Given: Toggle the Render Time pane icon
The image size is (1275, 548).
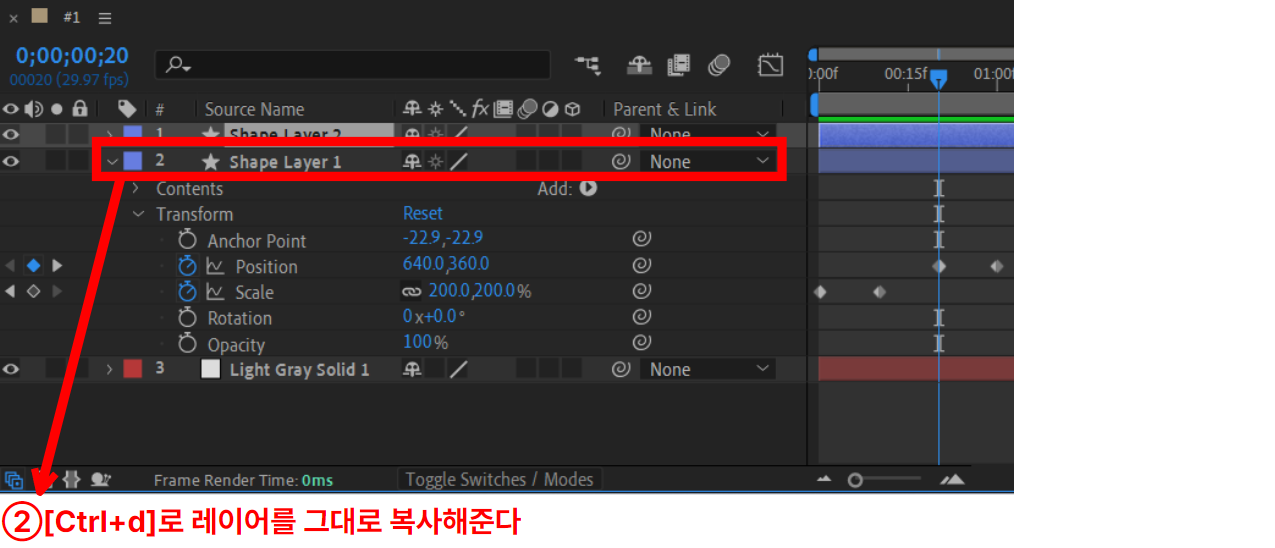Looking at the screenshot, I should pyautogui.click(x=100, y=479).
